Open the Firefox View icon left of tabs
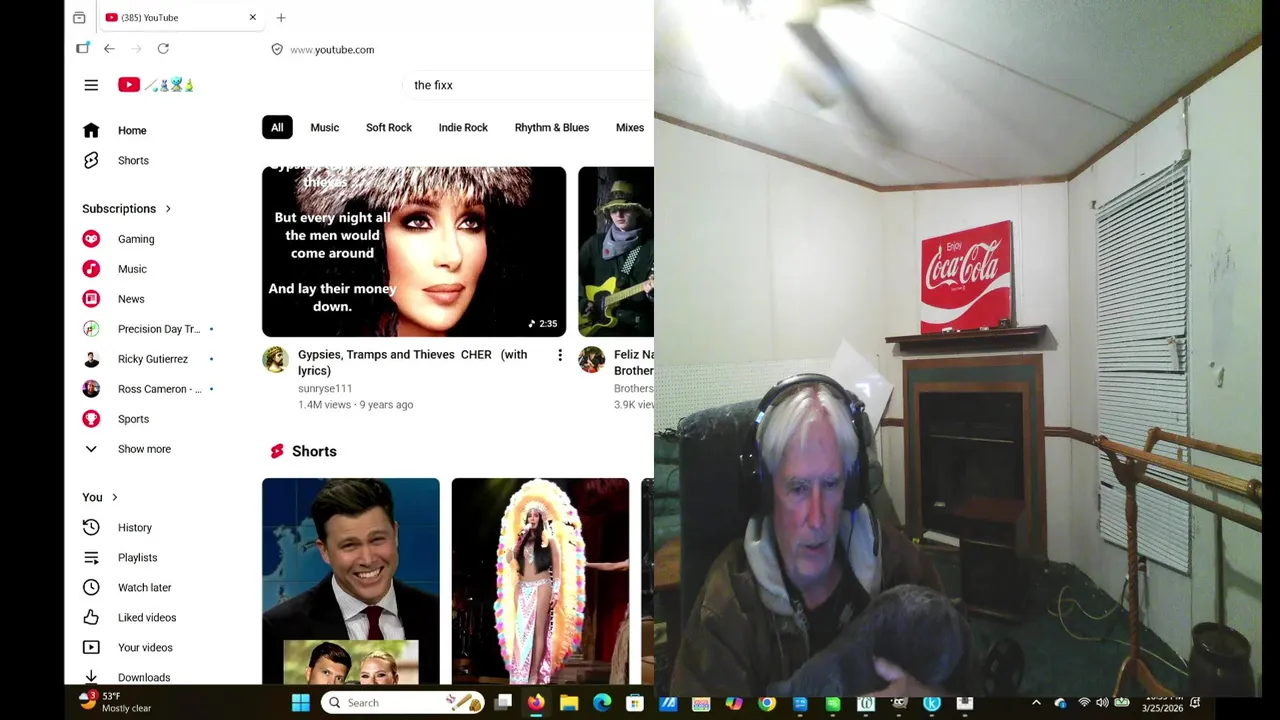The height and width of the screenshot is (720, 1280). tap(79, 17)
